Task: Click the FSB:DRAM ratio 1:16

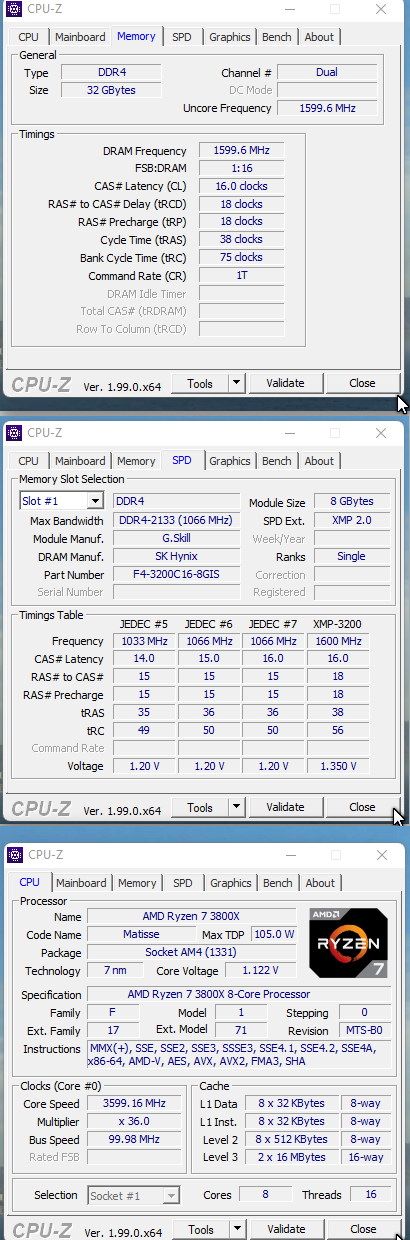Action: pyautogui.click(x=241, y=168)
